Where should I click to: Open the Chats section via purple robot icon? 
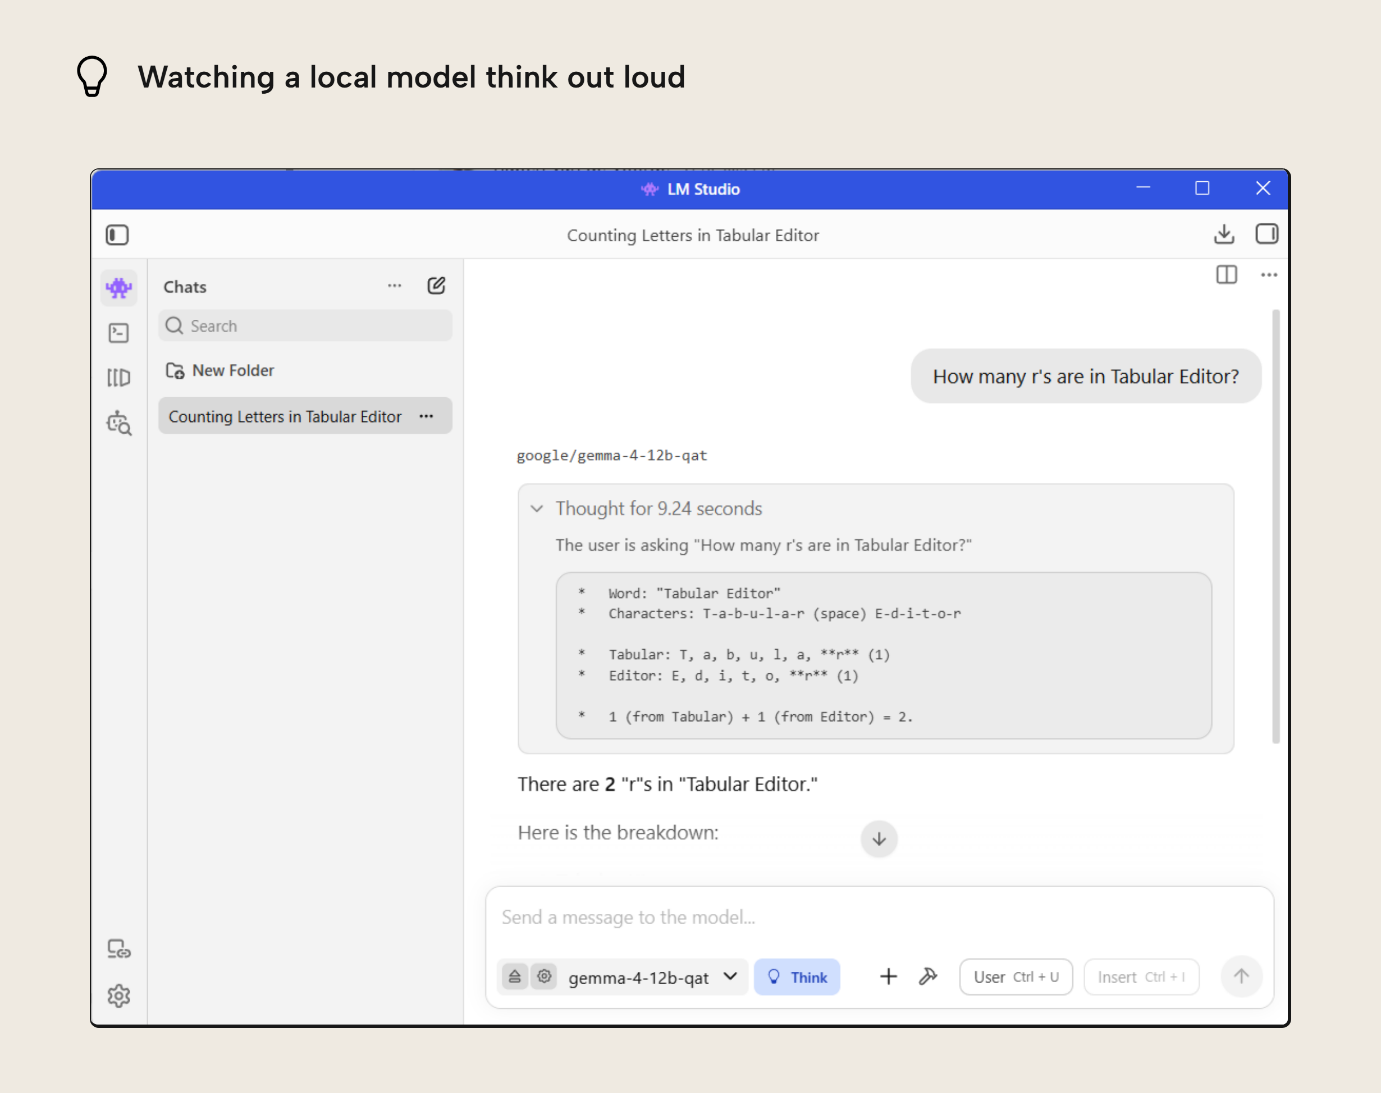pyautogui.click(x=119, y=288)
